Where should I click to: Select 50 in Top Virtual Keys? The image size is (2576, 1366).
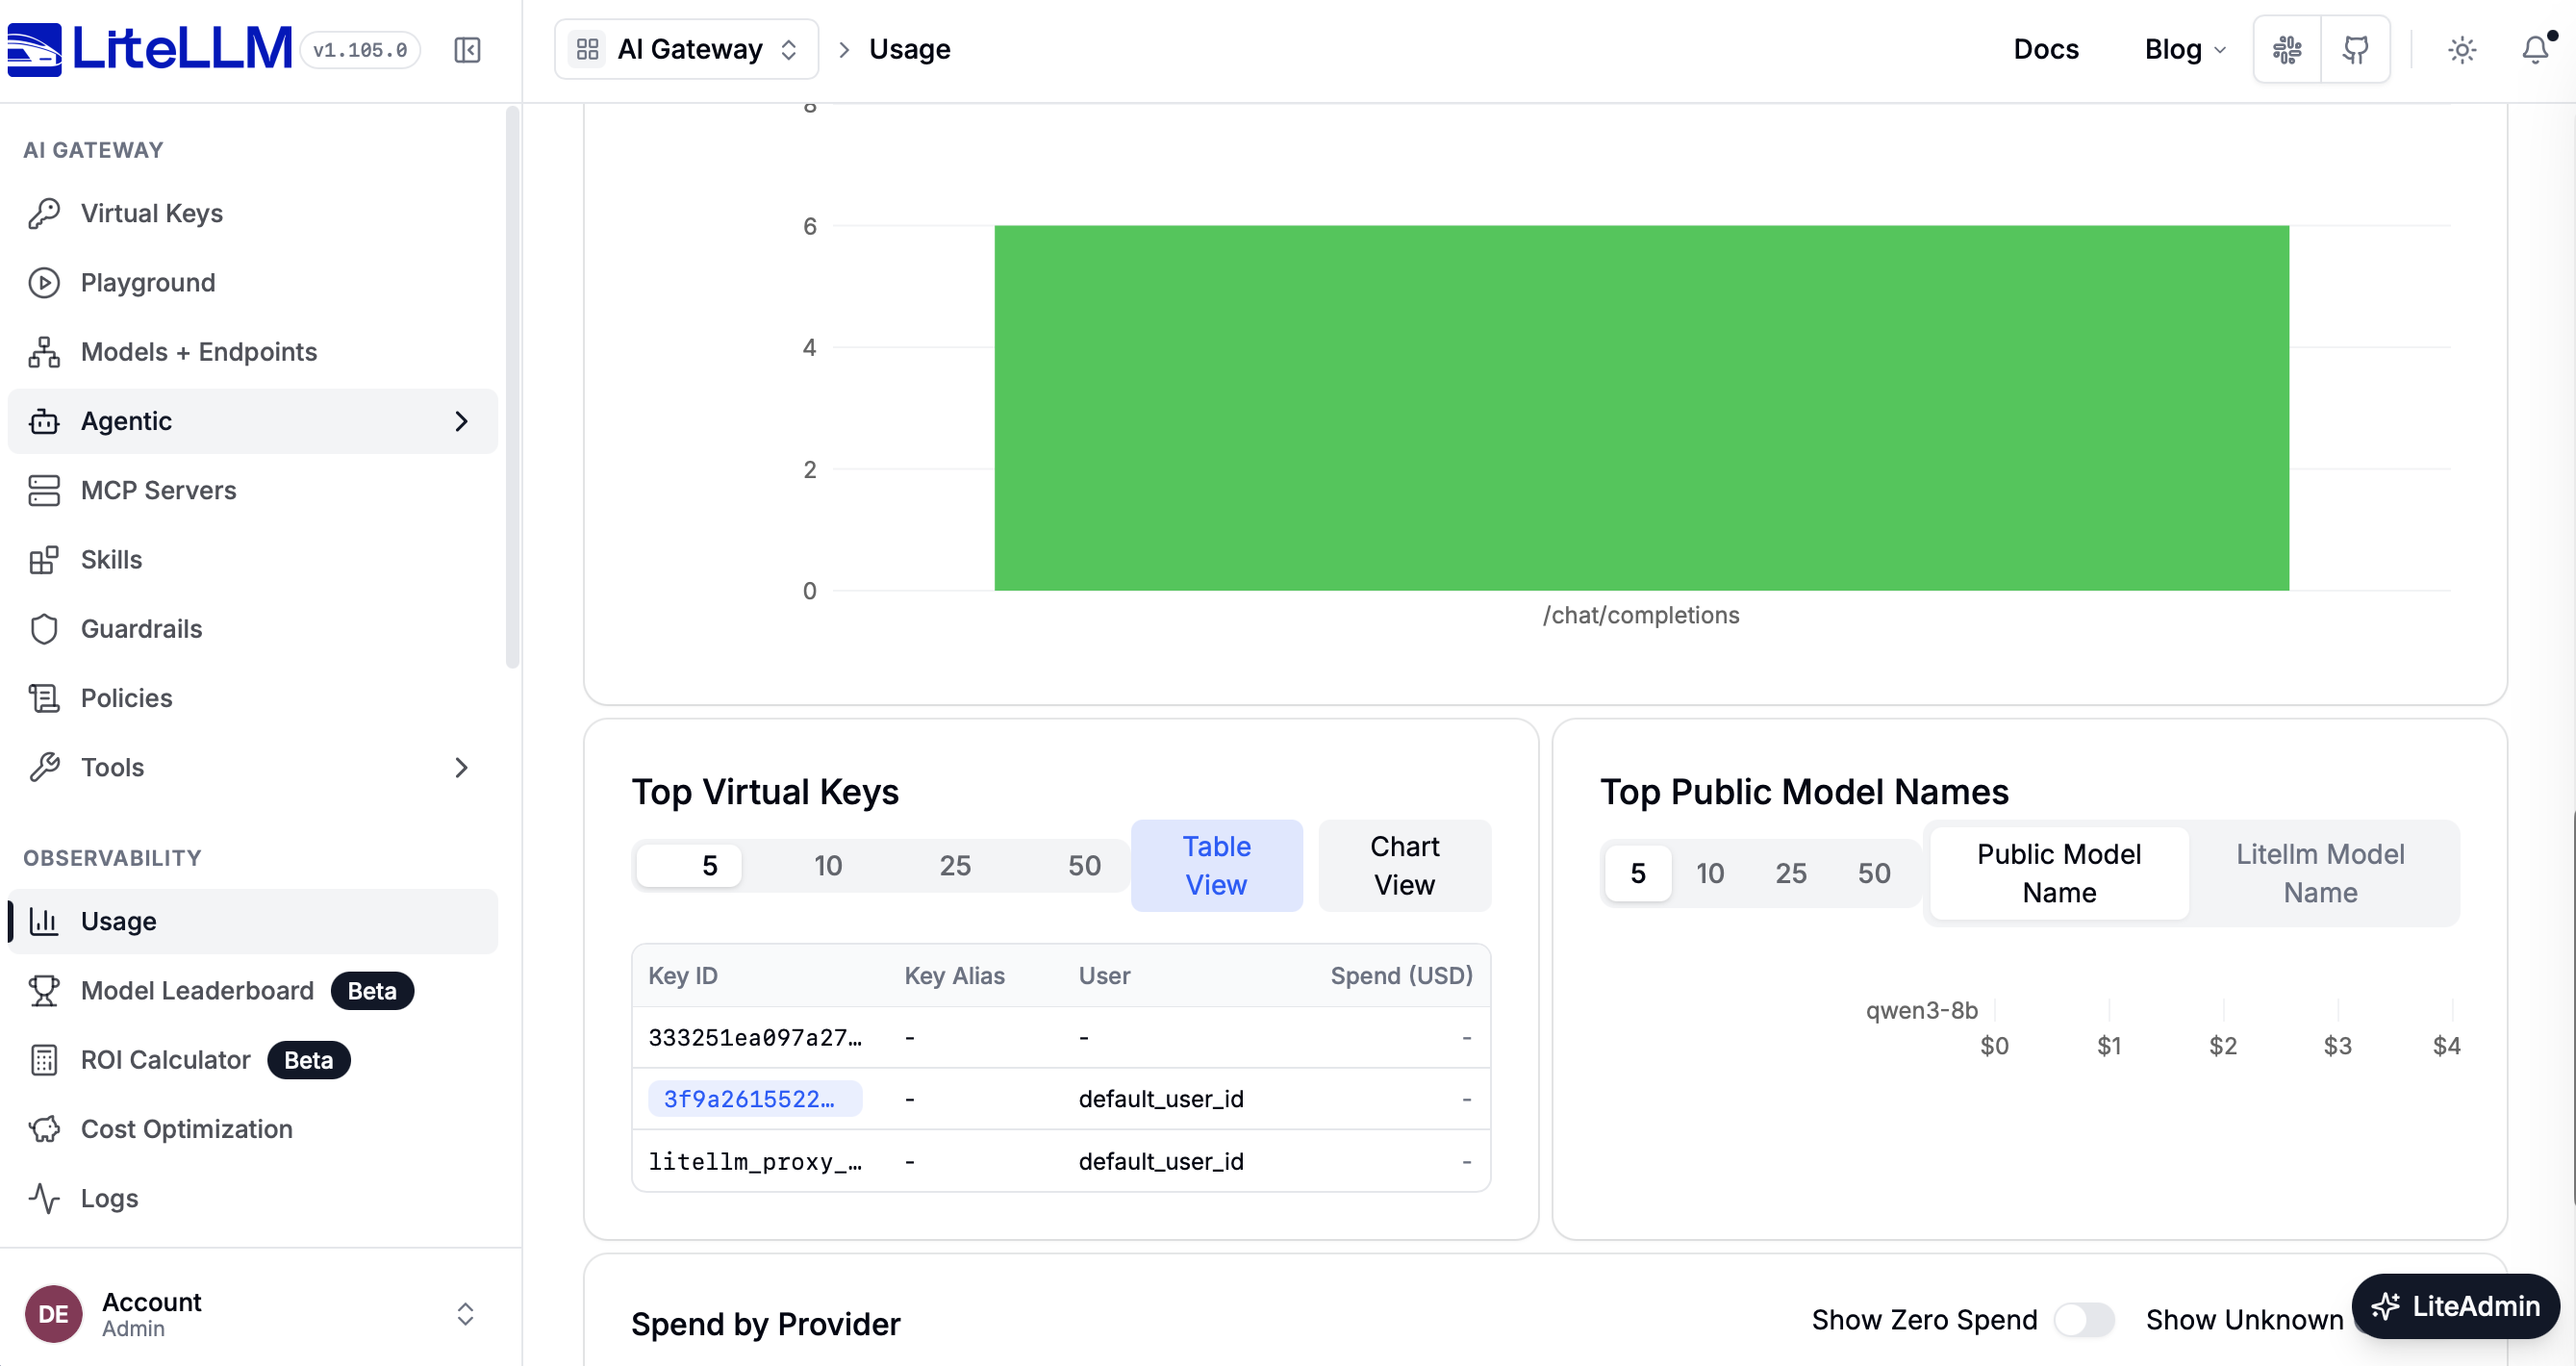pos(1084,865)
